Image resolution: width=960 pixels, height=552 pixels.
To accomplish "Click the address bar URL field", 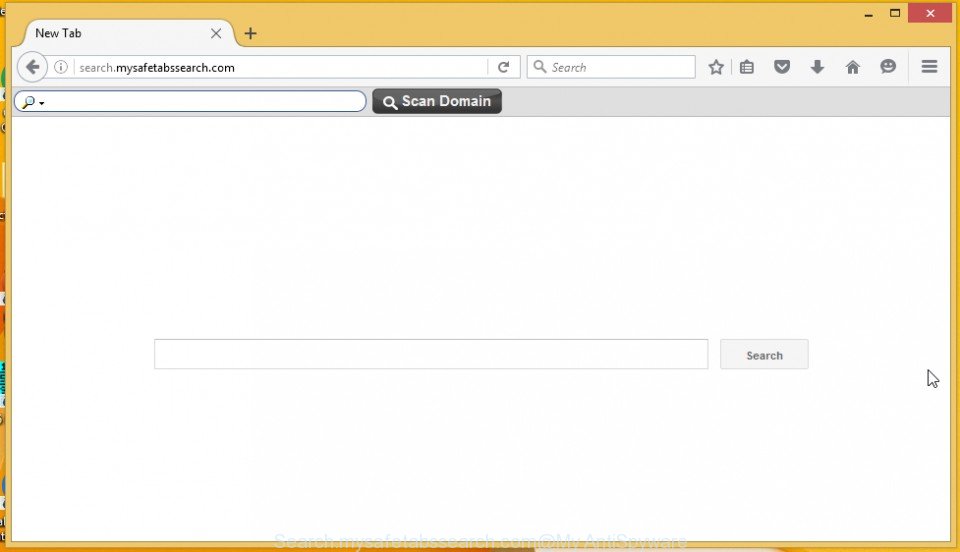I will (x=282, y=67).
